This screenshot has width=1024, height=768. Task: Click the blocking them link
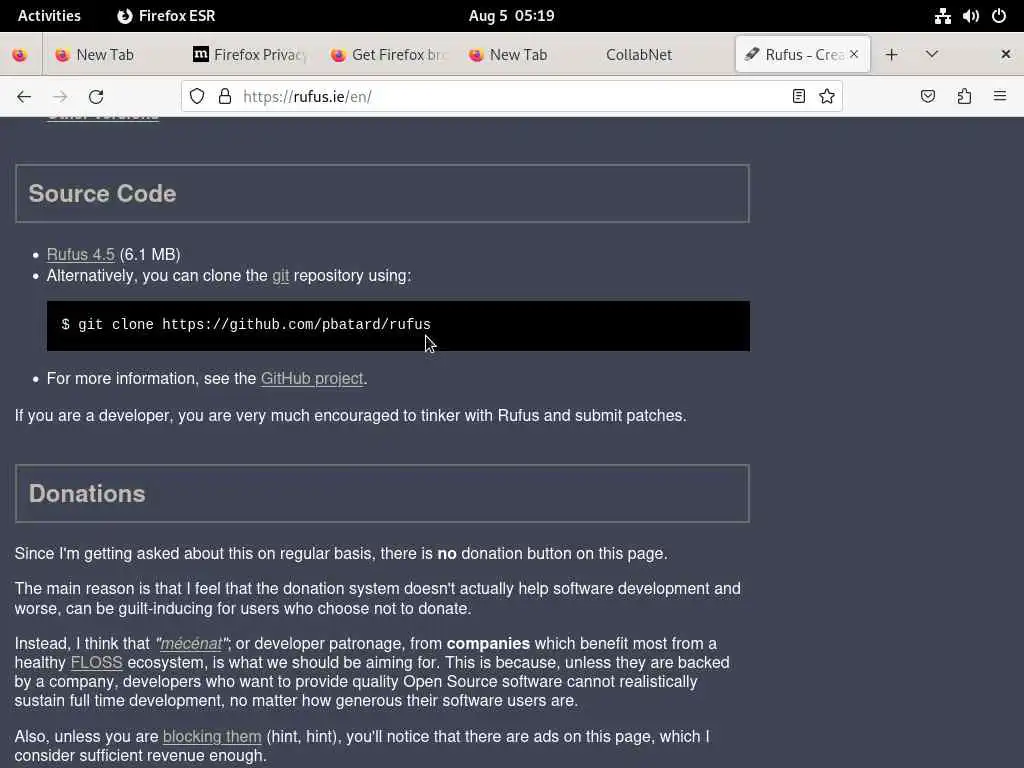point(212,737)
